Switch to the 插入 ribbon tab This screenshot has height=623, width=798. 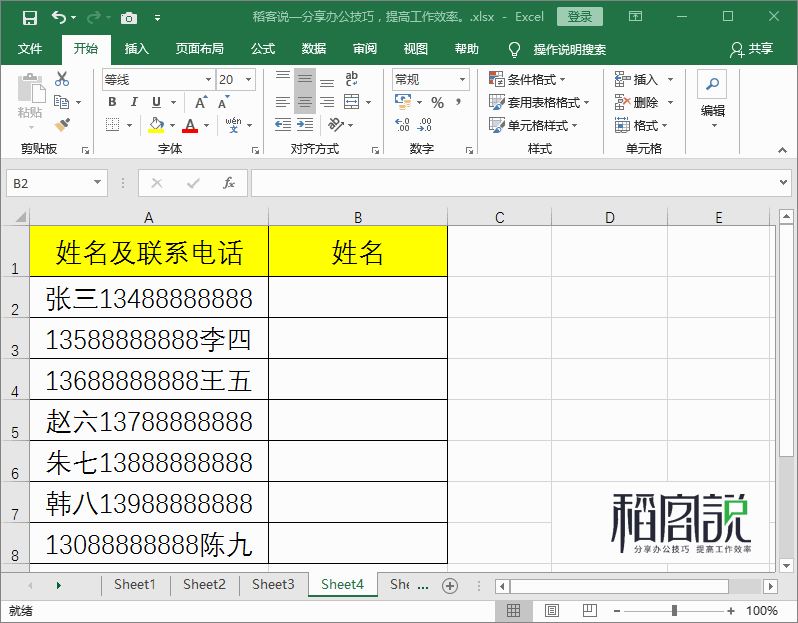click(x=137, y=49)
